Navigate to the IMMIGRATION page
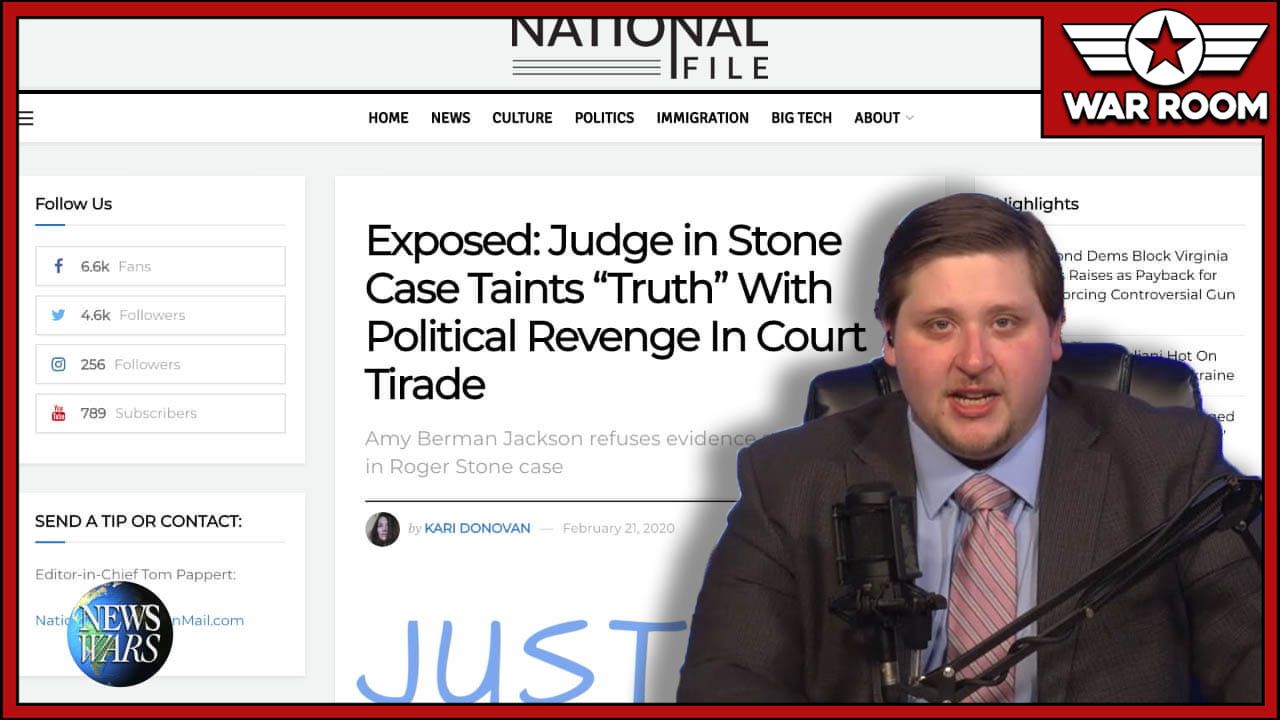The image size is (1280, 720). point(702,118)
